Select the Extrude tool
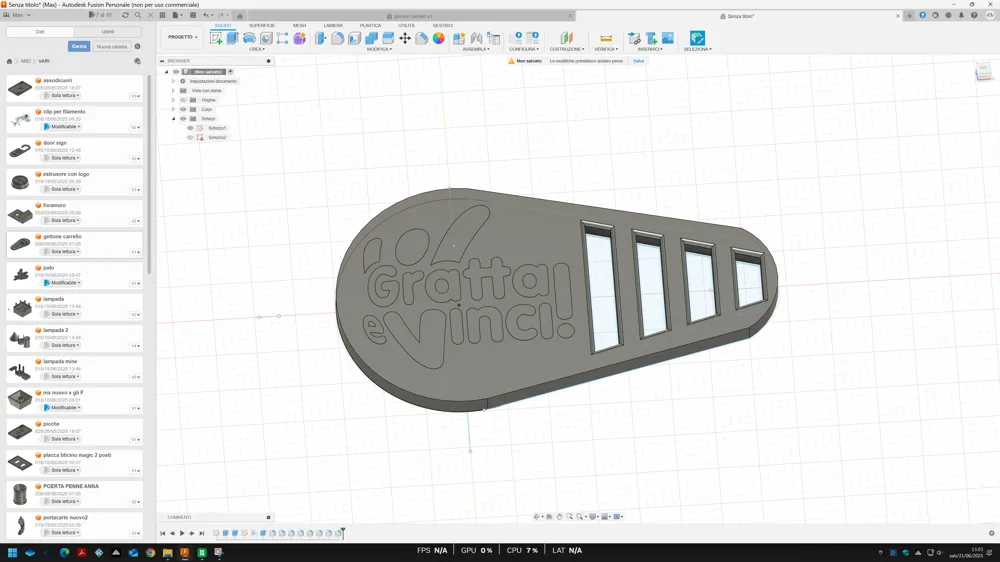Screen dimensions: 1000x562 [232, 38]
